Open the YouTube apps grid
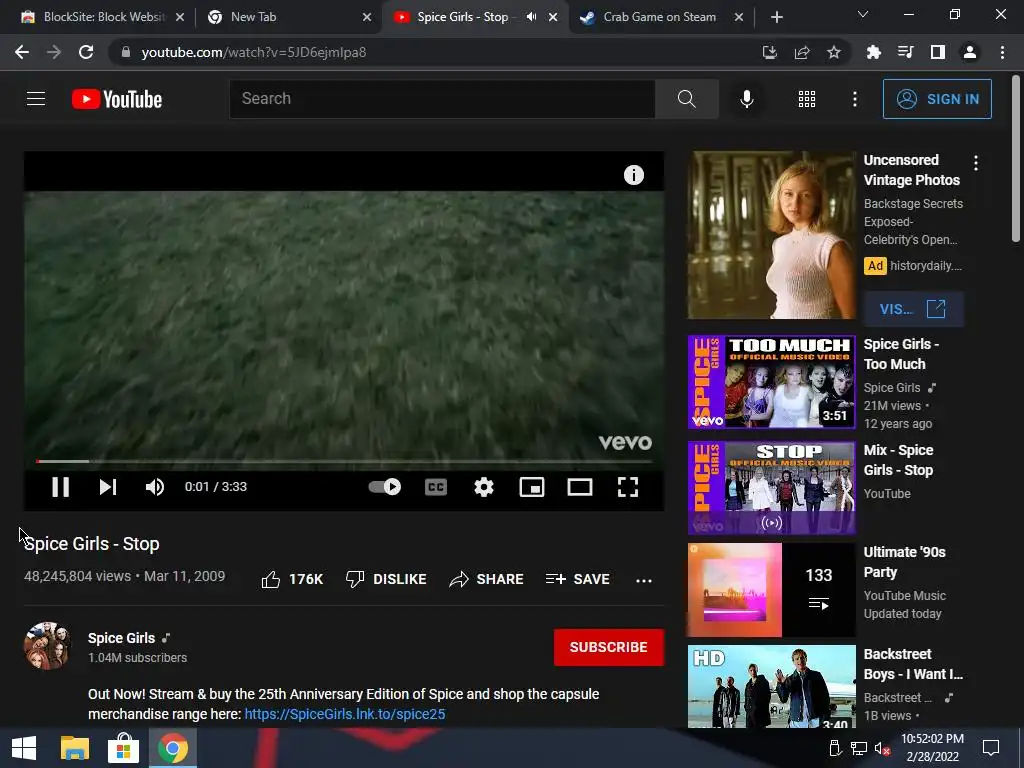This screenshot has width=1024, height=768. point(807,99)
